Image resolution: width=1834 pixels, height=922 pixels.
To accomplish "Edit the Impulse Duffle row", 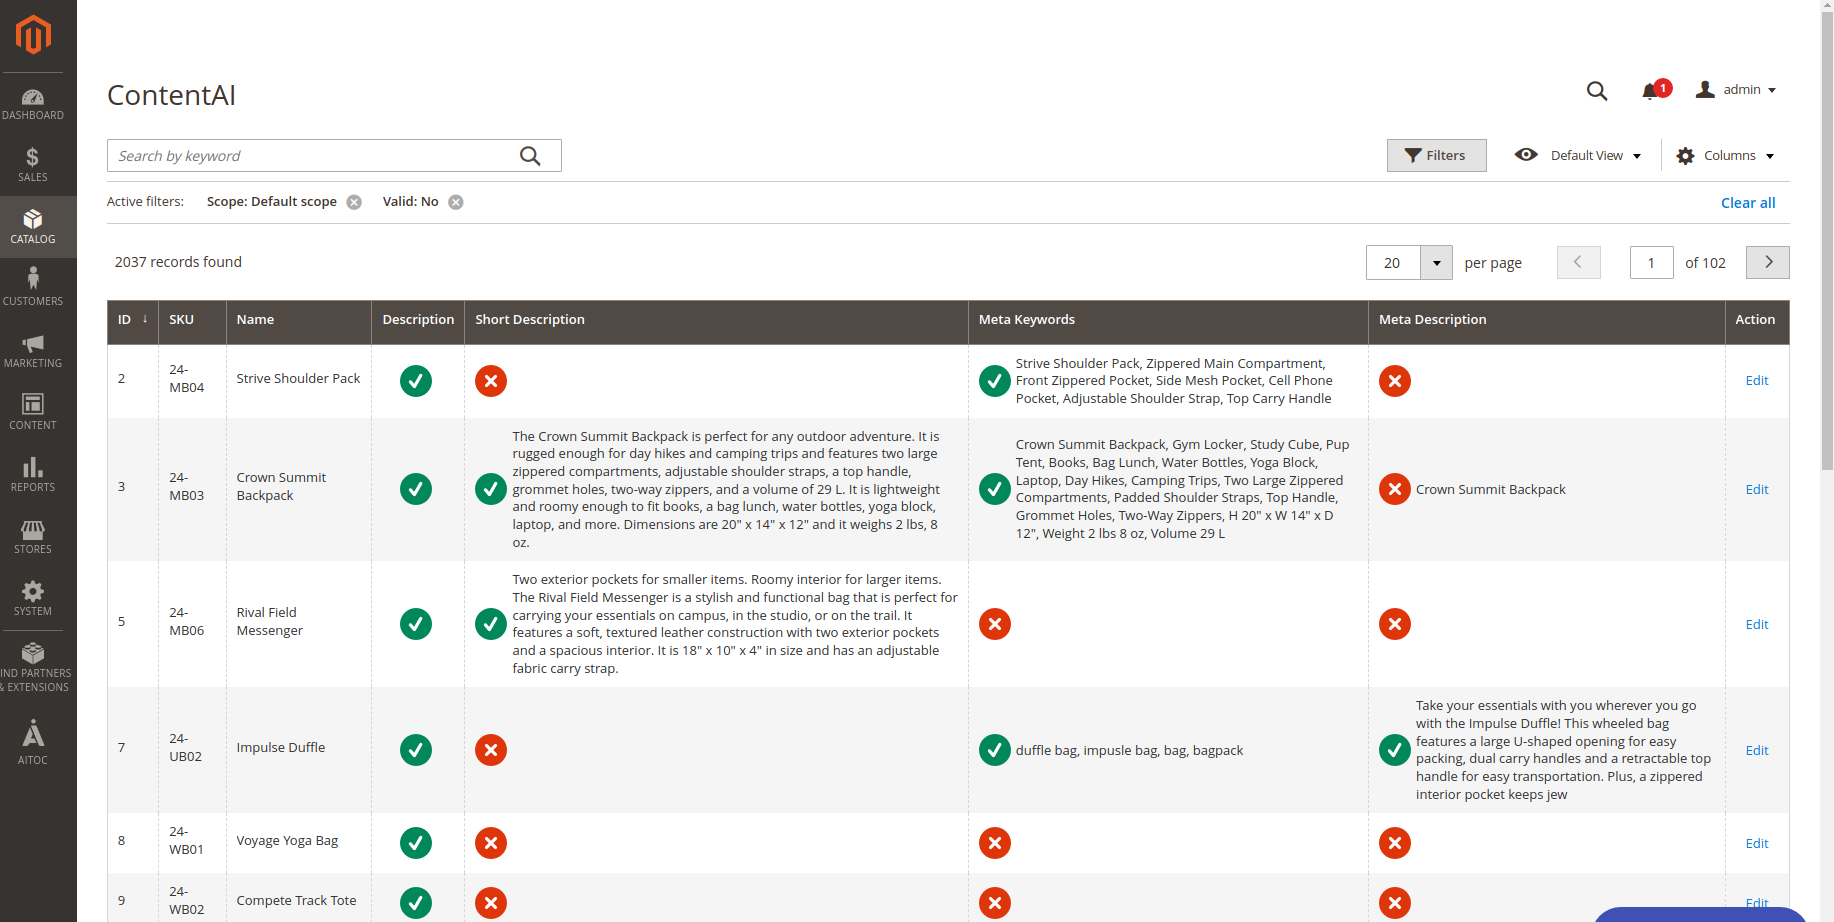I will tap(1757, 751).
